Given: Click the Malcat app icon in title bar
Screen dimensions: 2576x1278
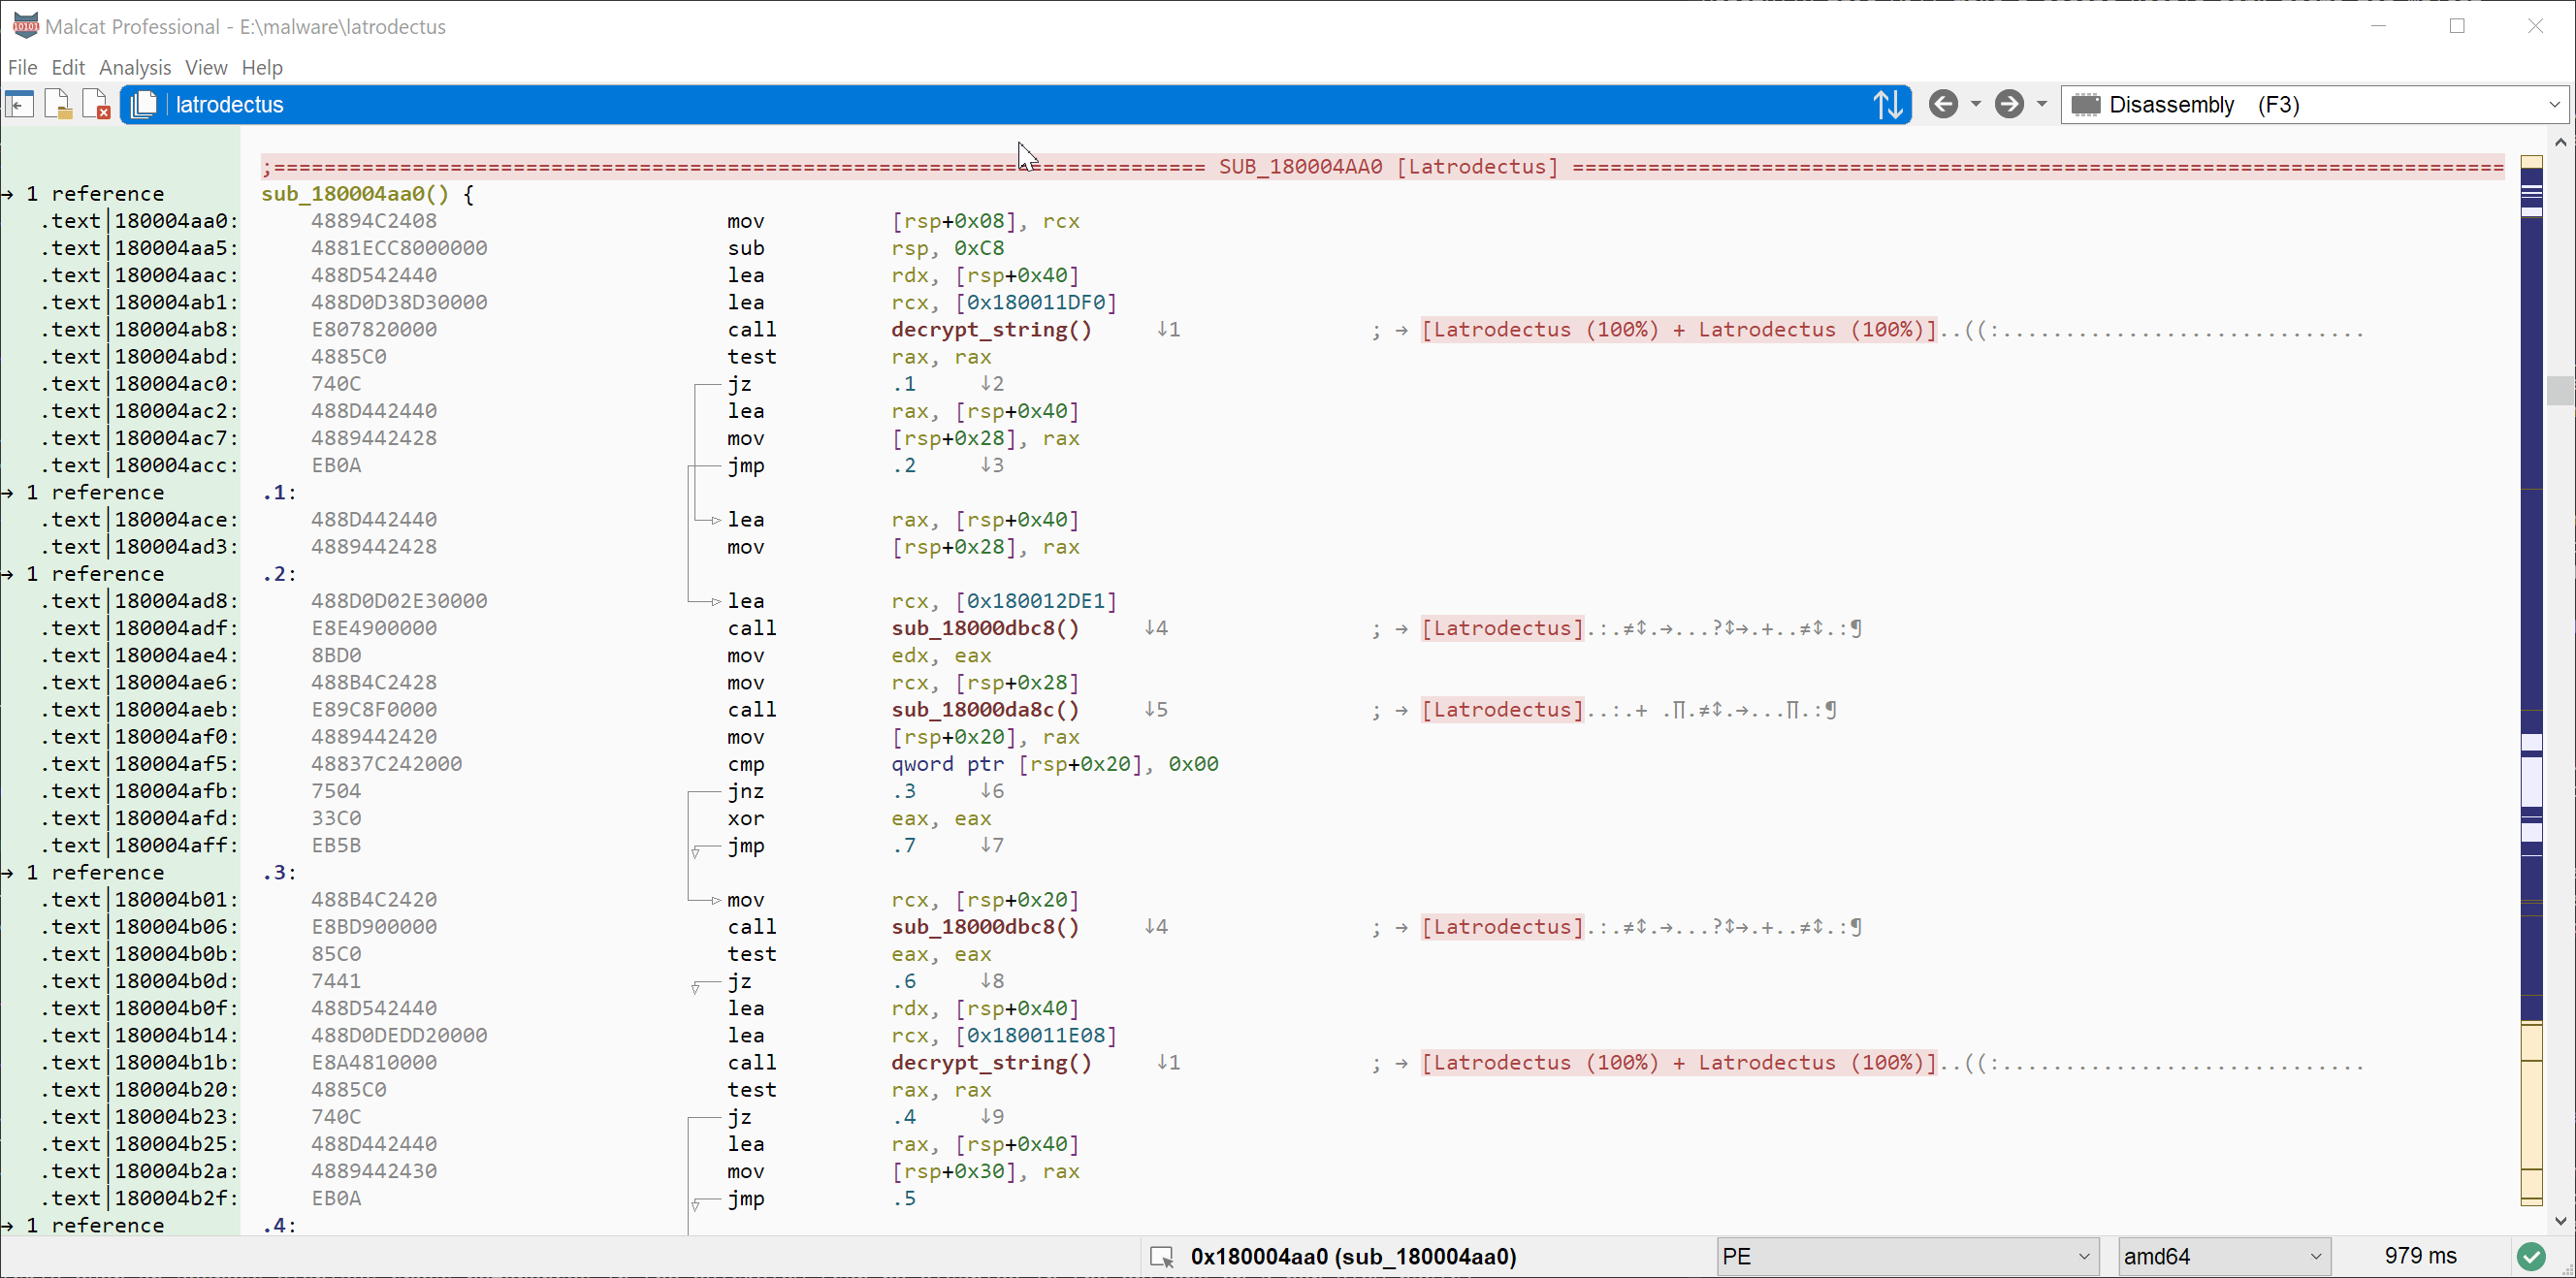Looking at the screenshot, I should tap(25, 25).
